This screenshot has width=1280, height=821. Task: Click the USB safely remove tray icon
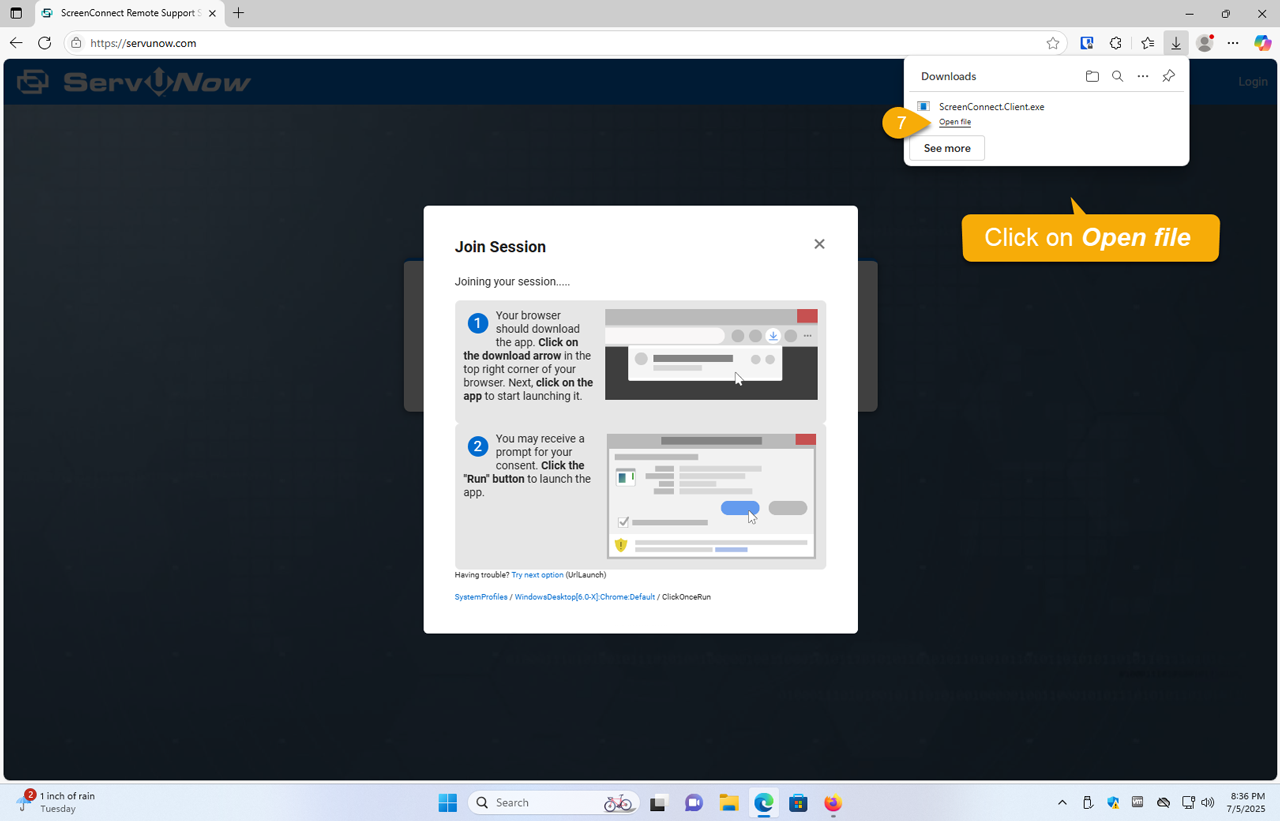click(x=1088, y=803)
